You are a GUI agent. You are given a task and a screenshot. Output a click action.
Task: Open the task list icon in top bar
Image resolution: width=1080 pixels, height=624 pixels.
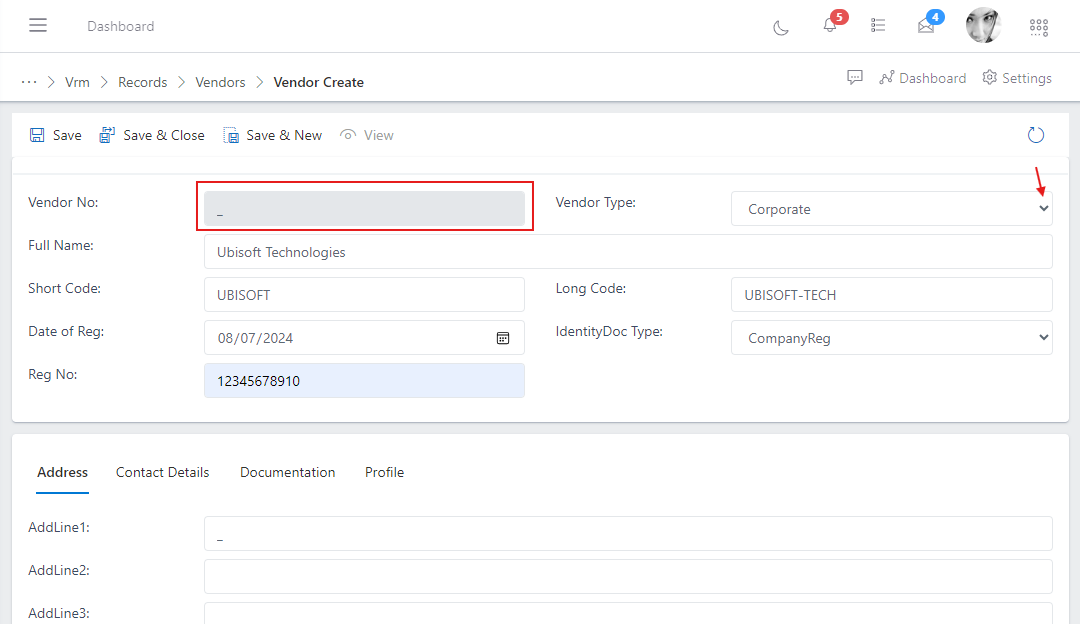(878, 25)
